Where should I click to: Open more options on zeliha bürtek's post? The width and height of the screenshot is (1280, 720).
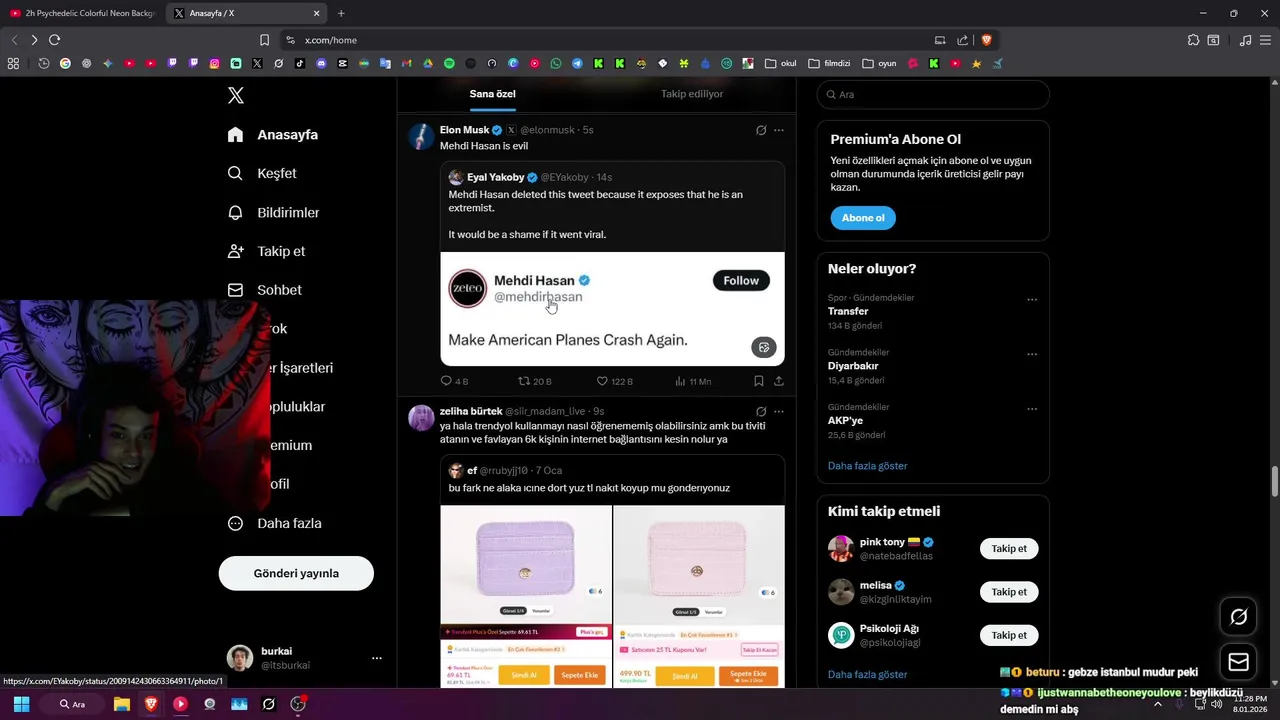(x=779, y=411)
